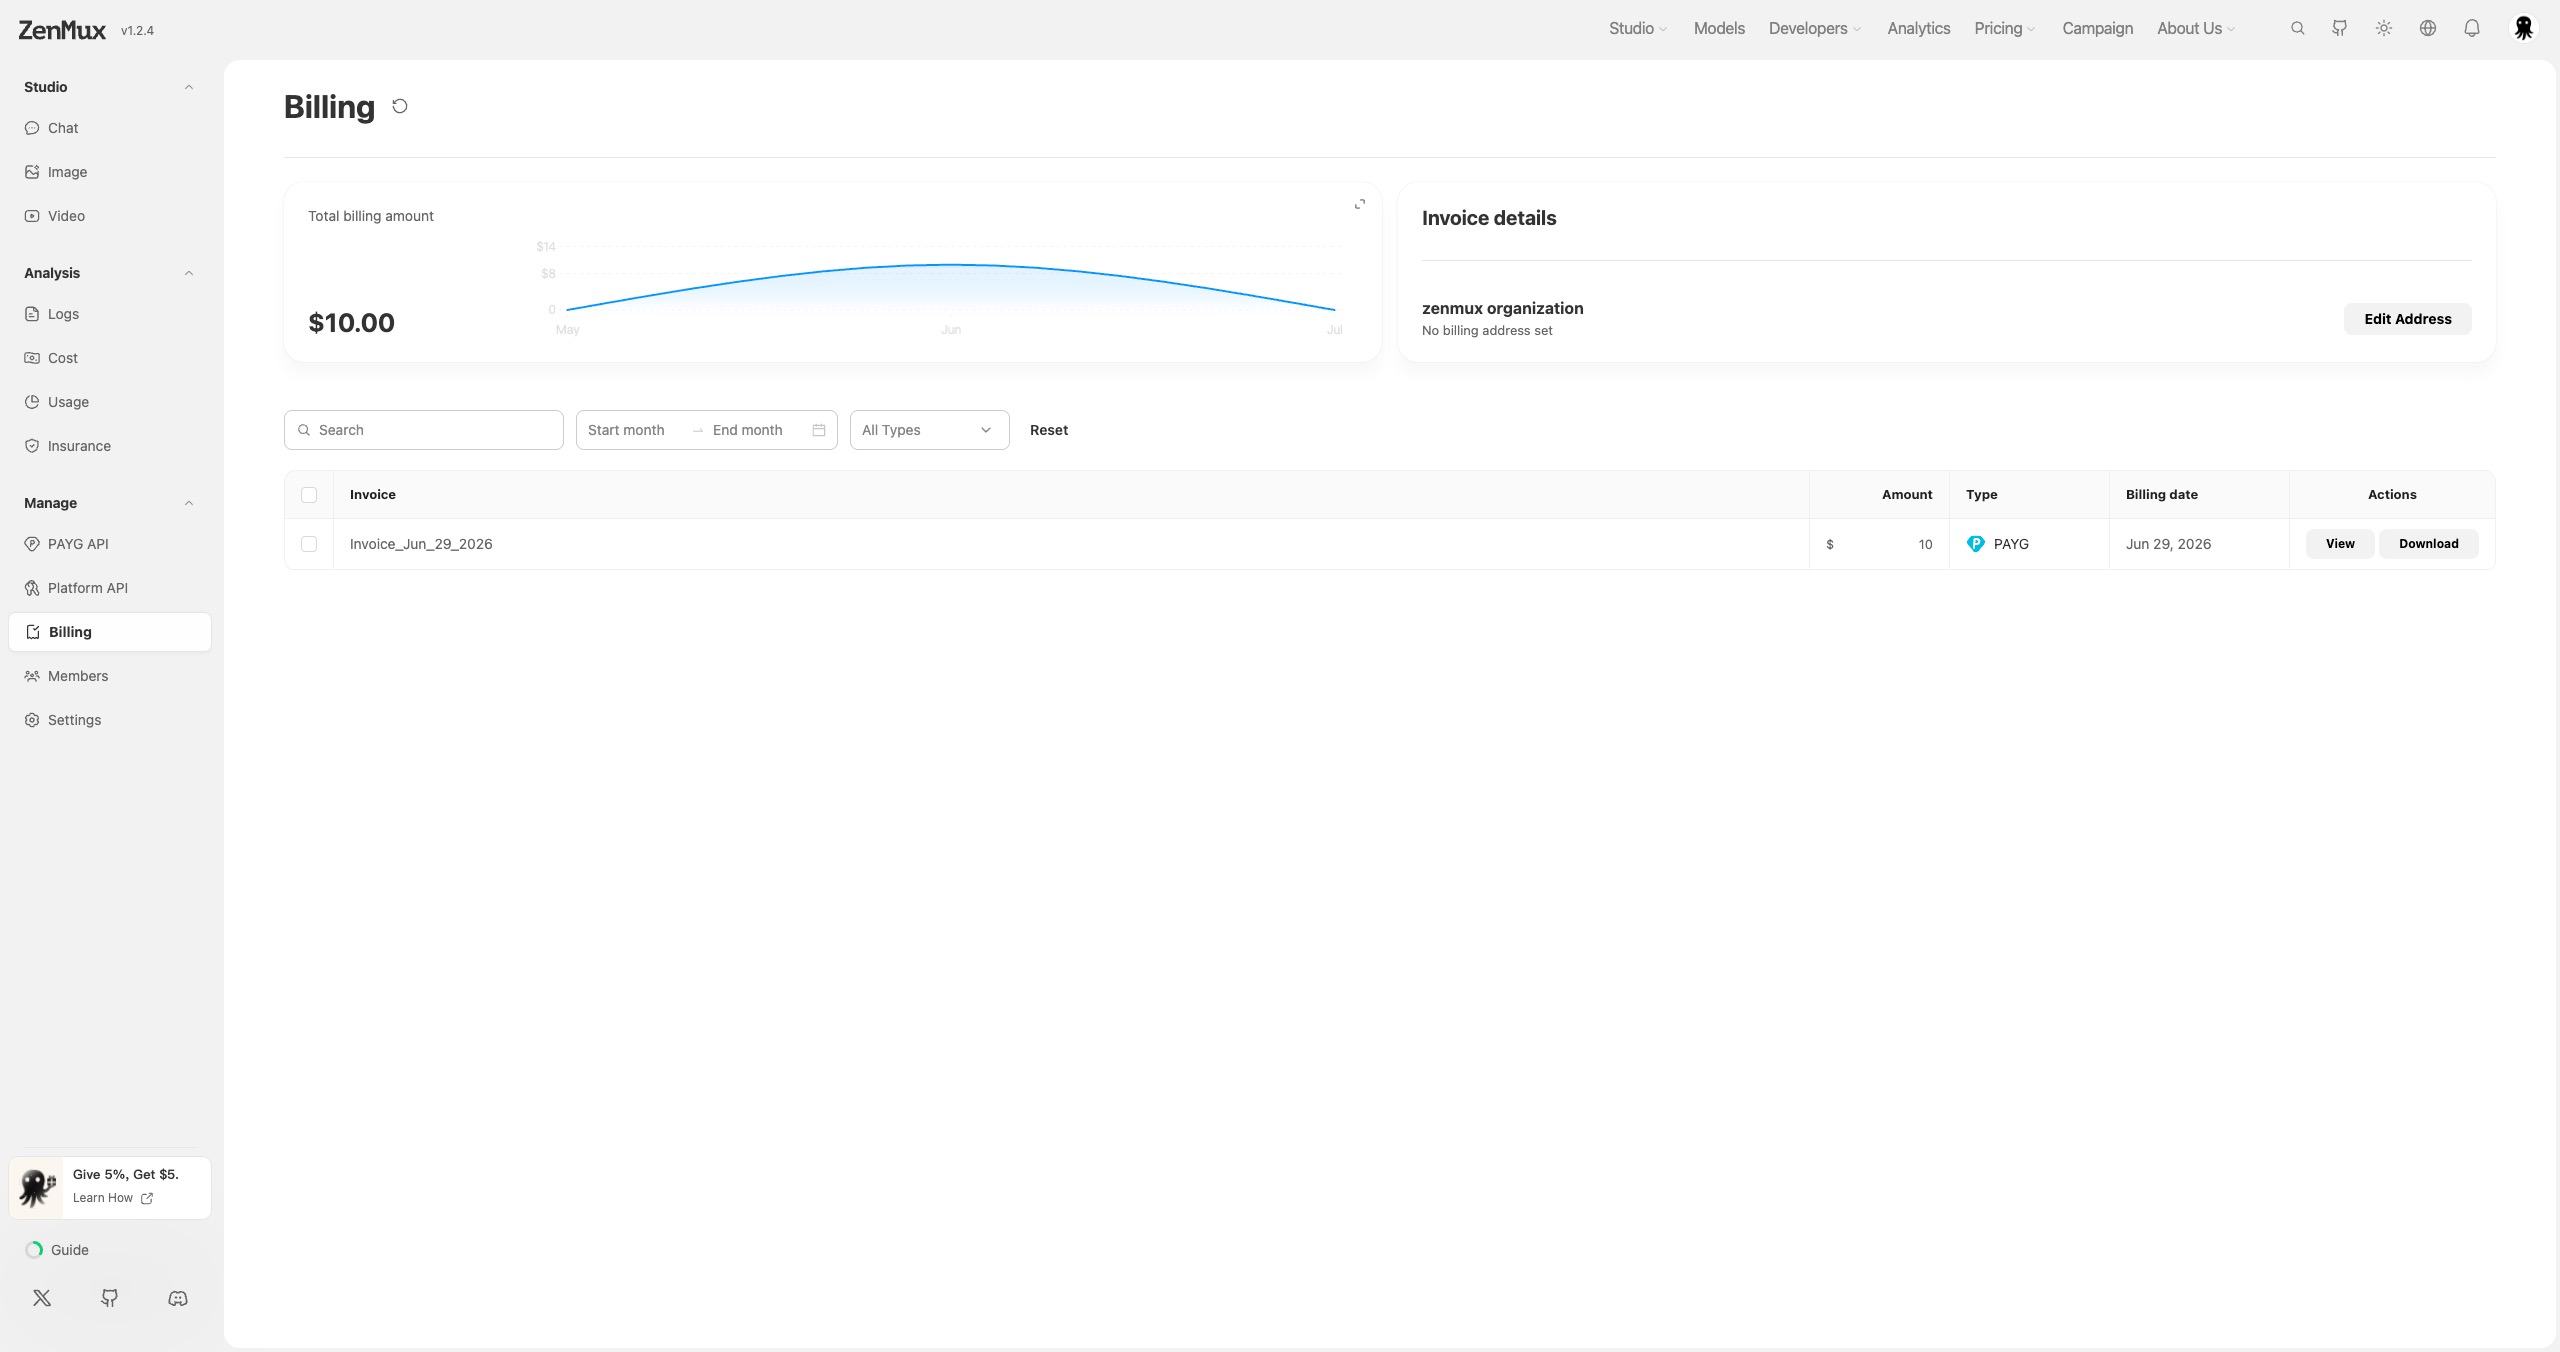Open Models in the top navigation
2560x1352 pixels.
coord(1719,28)
